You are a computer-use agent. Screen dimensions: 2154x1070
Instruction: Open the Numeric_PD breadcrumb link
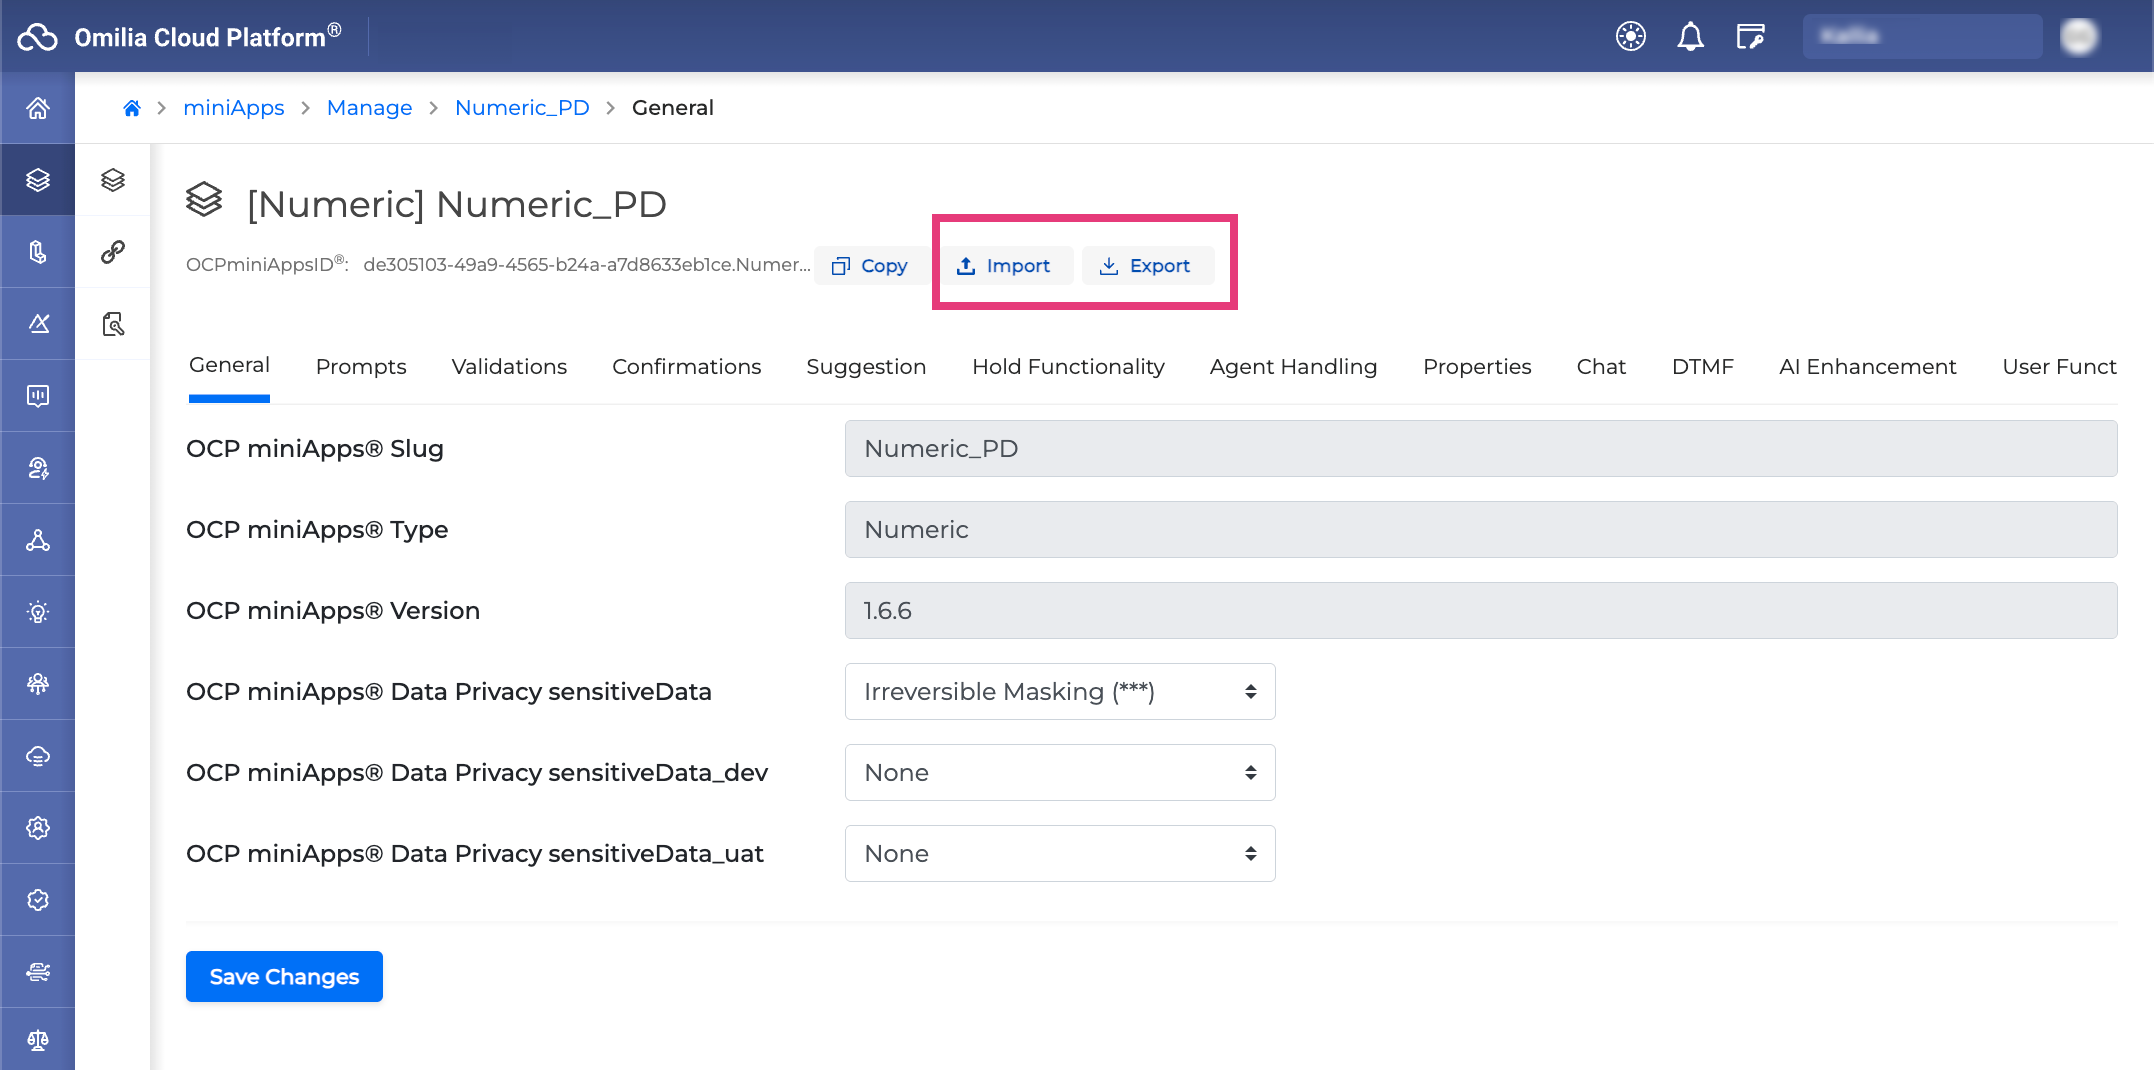pyautogui.click(x=522, y=108)
